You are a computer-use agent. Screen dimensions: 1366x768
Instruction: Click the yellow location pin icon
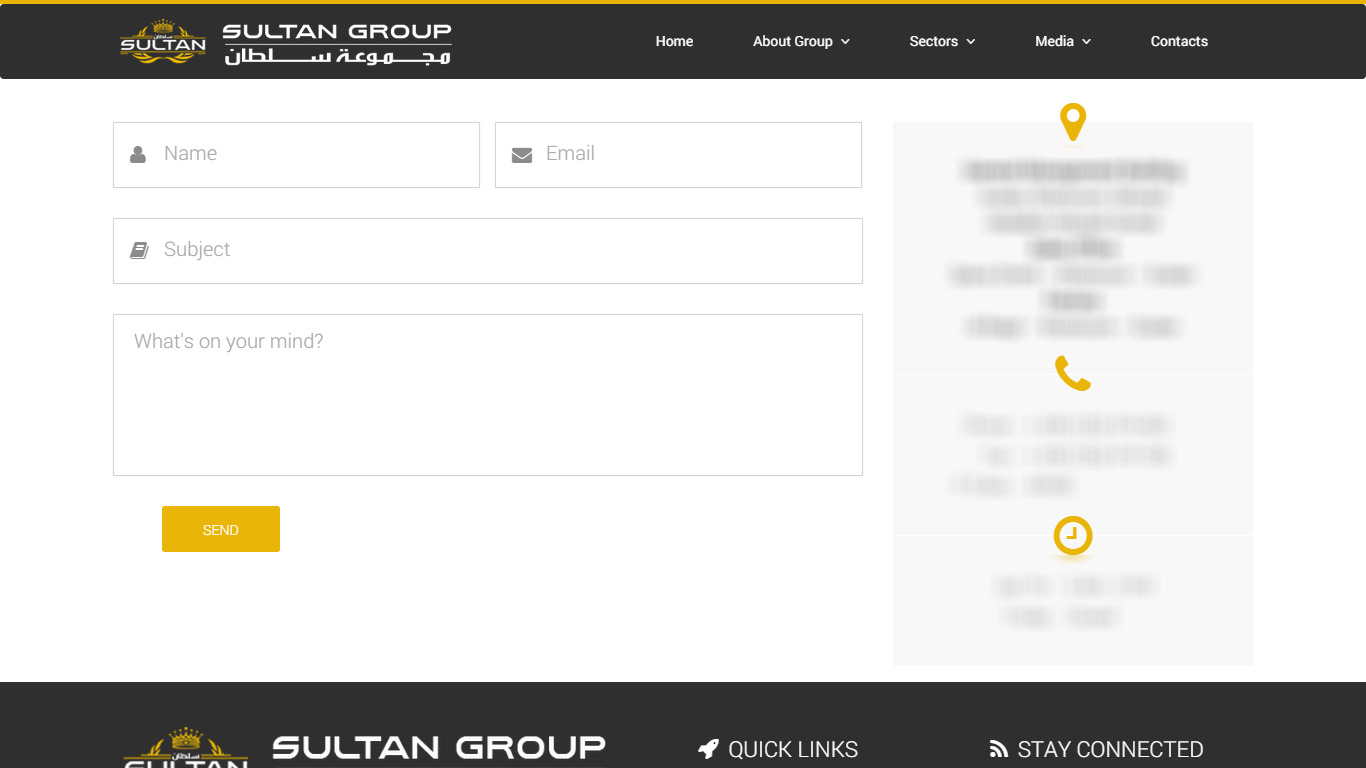tap(1072, 122)
